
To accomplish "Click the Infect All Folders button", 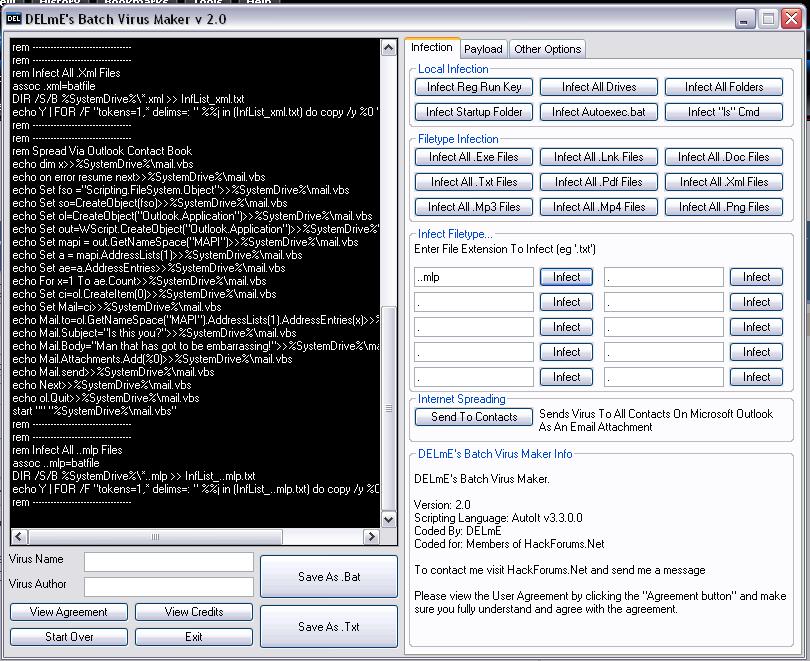I will (724, 87).
